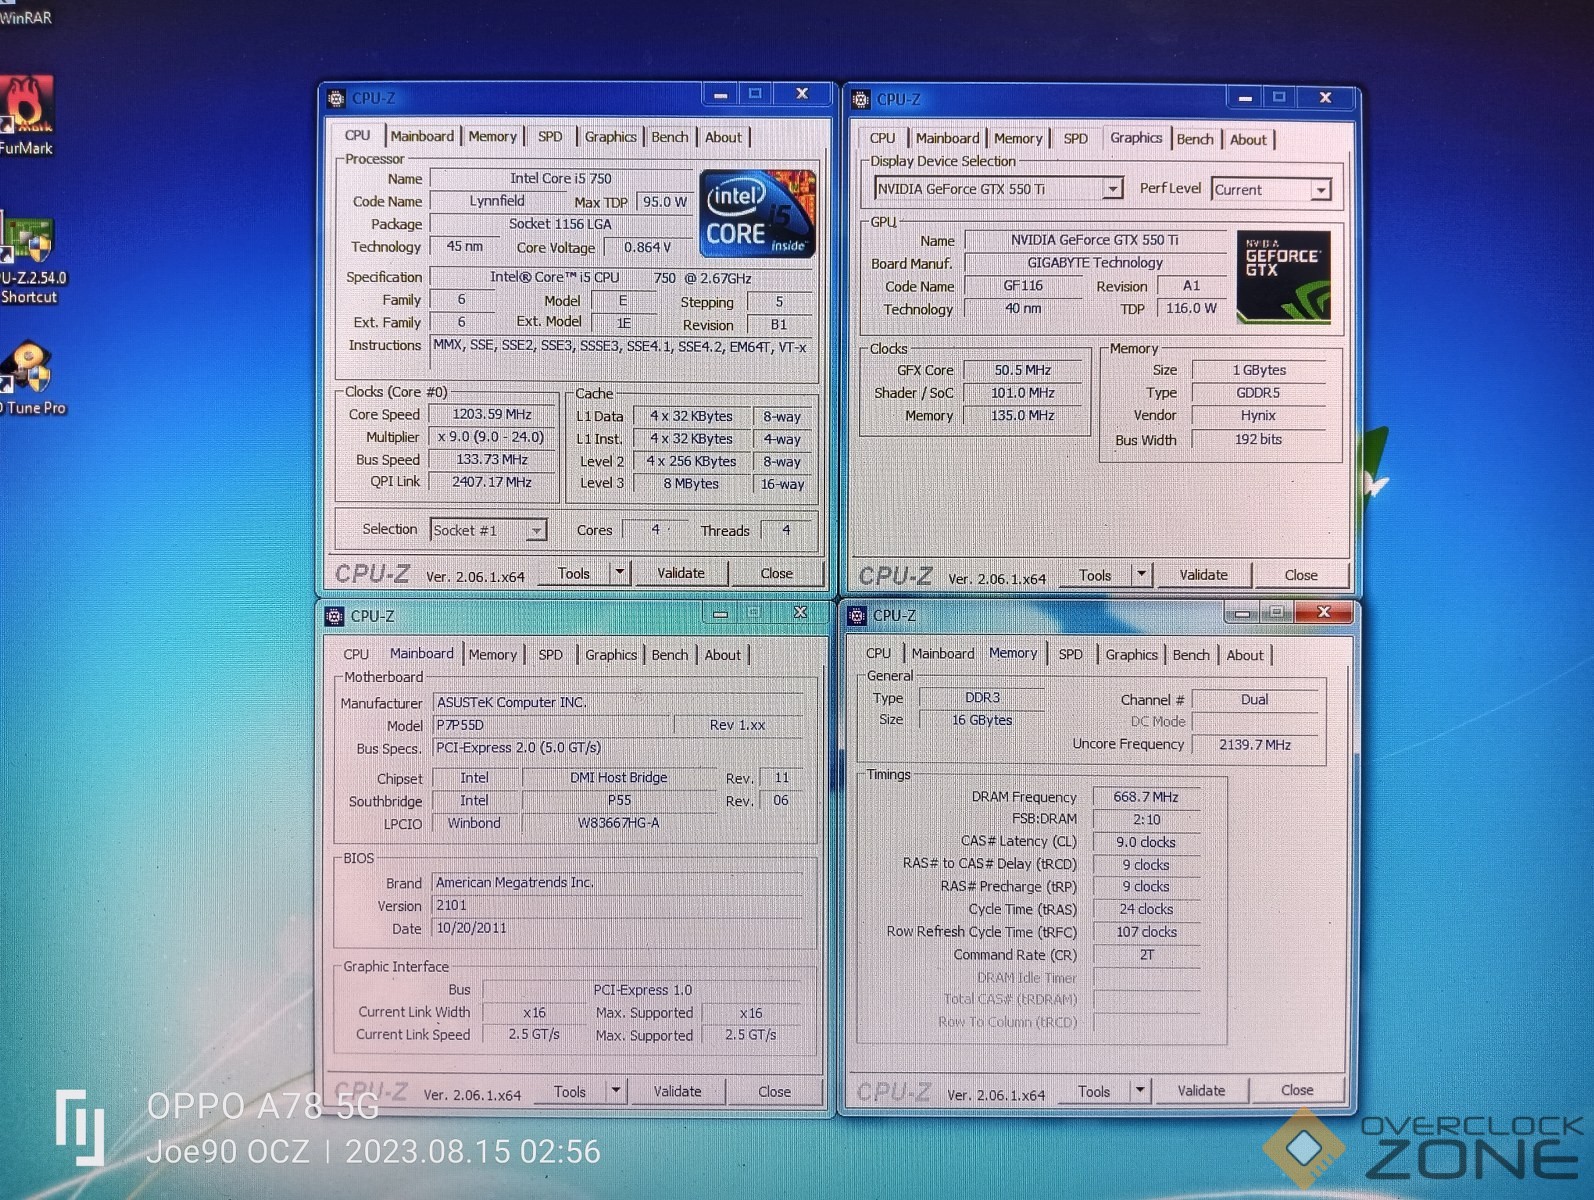Expand Tools arrow in CPU window

point(620,573)
